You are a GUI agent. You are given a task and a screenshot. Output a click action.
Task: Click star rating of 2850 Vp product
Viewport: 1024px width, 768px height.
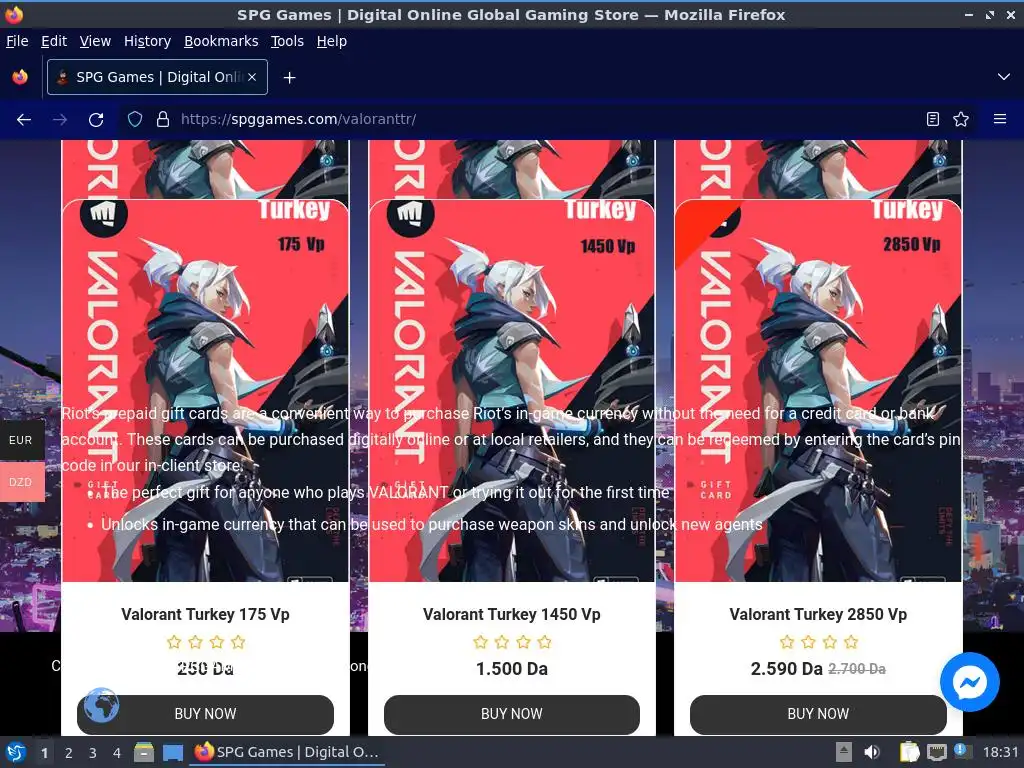pyautogui.click(x=819, y=642)
